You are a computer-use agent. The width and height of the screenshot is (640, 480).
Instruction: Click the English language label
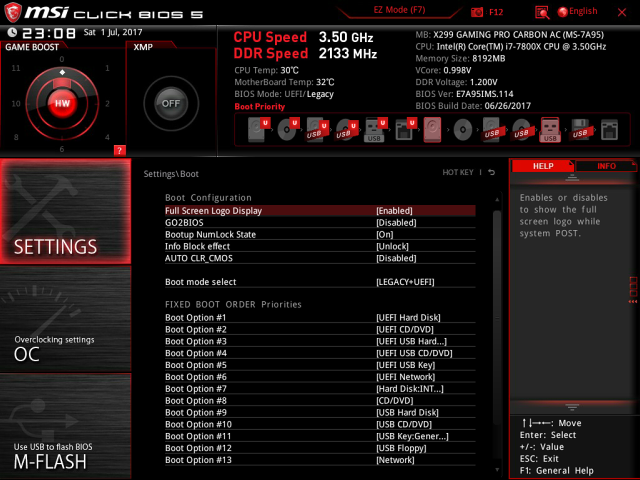point(583,11)
